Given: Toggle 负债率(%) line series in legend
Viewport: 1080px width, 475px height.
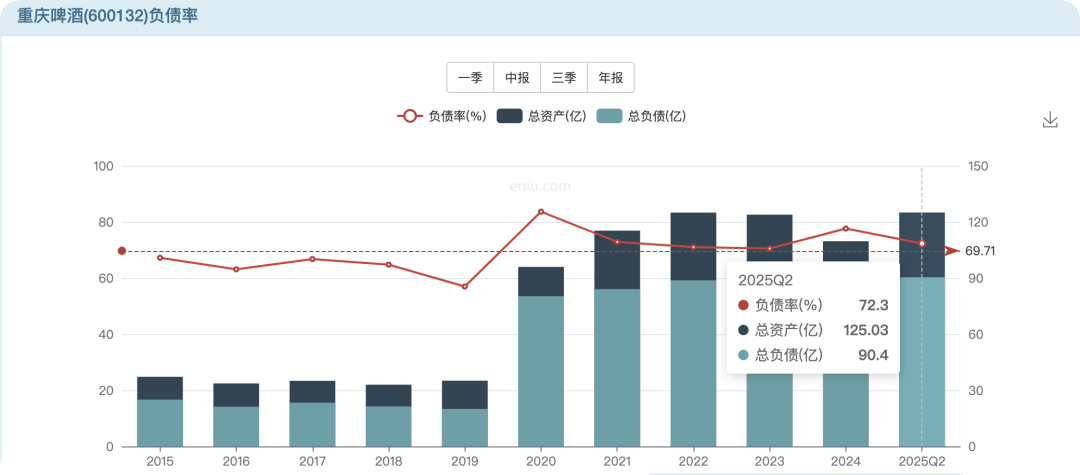Looking at the screenshot, I should 442,116.
